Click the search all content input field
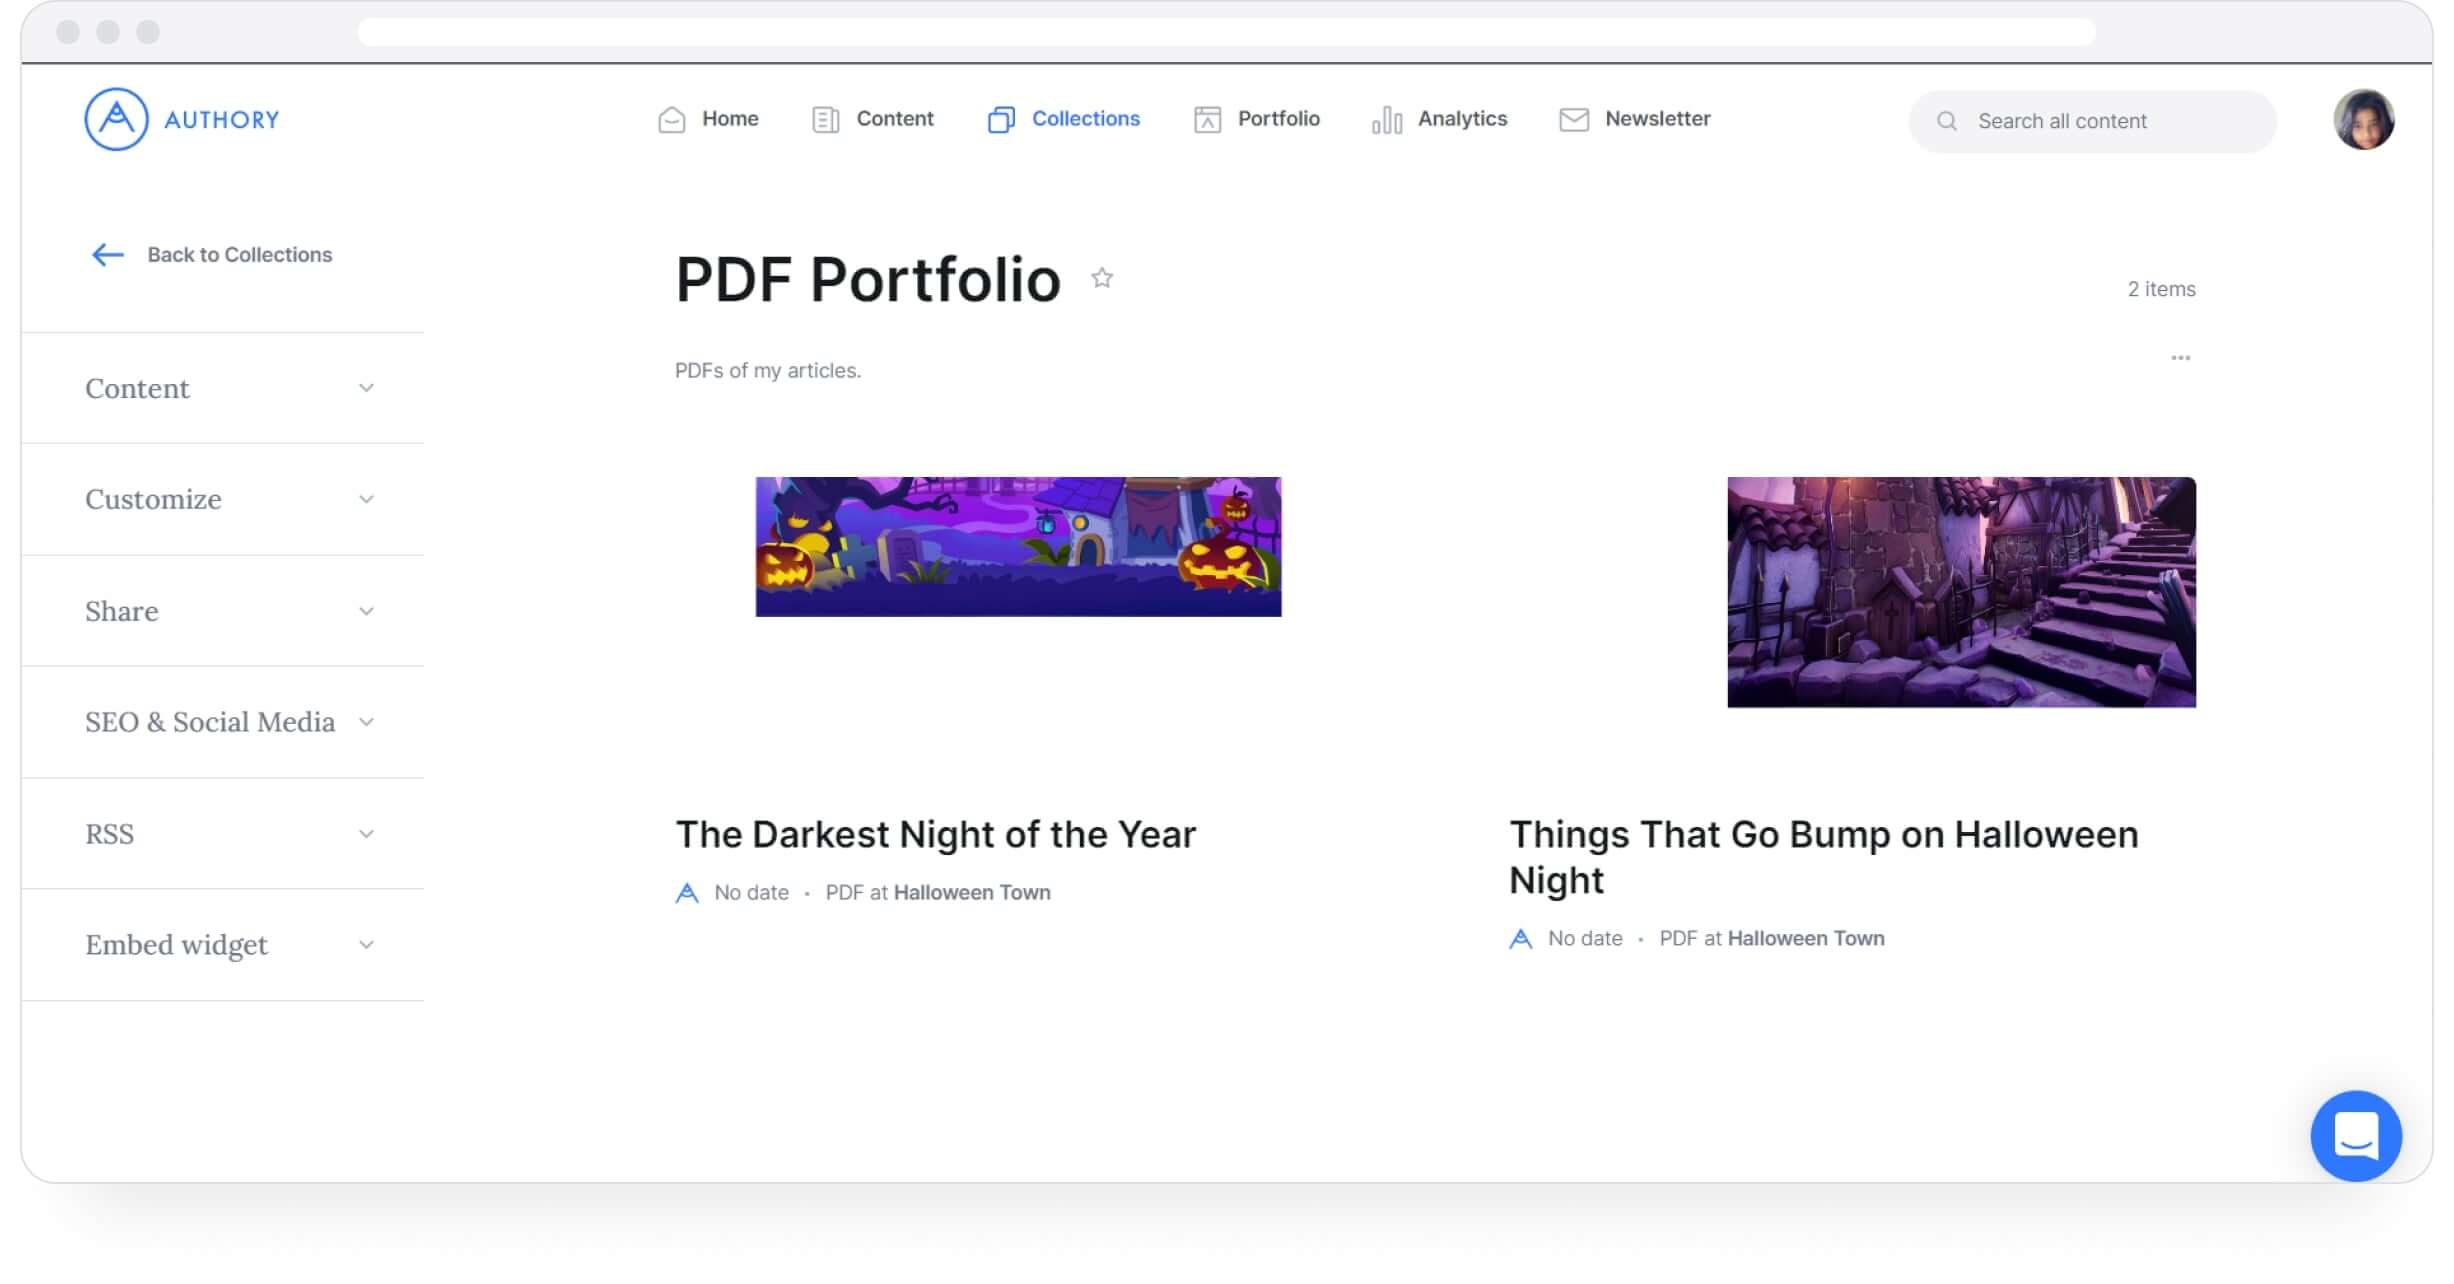Screen dimensions: 2454x1284 click(x=2094, y=120)
